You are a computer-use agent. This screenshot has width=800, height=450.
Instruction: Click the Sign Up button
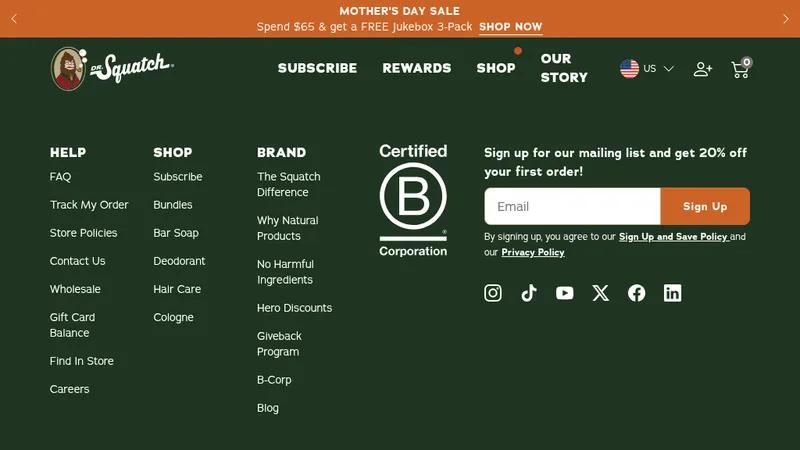(705, 206)
